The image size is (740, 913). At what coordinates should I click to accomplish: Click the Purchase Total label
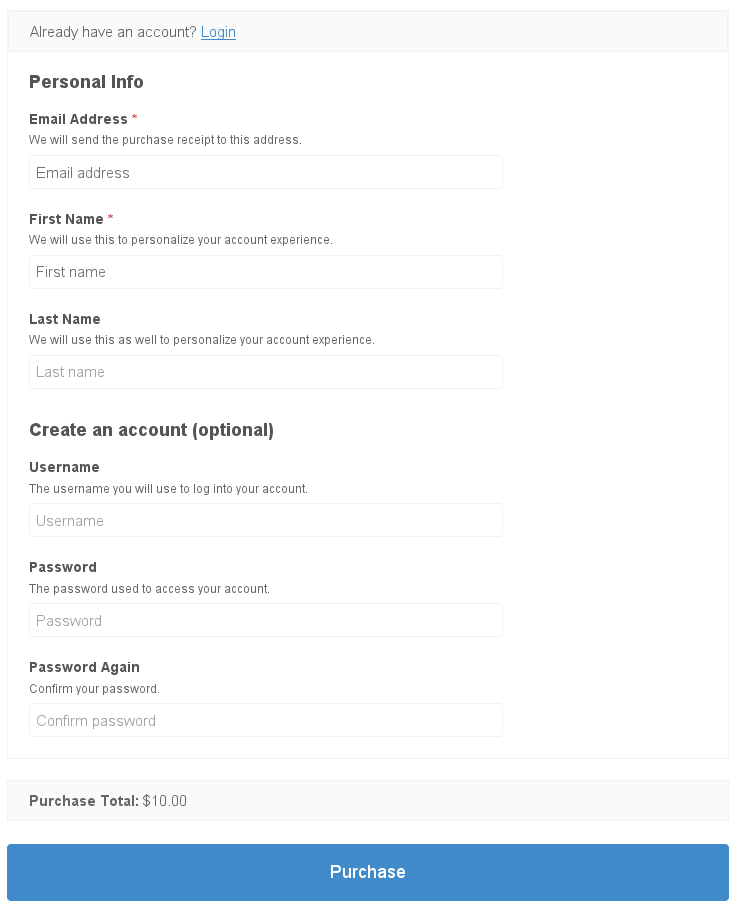point(83,801)
